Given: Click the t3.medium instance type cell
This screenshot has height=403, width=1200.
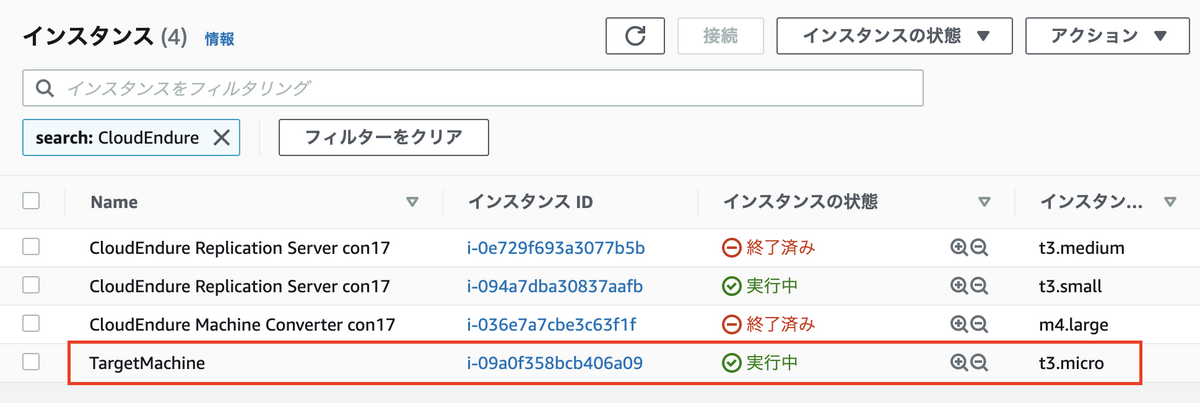Looking at the screenshot, I should pyautogui.click(x=1082, y=248).
